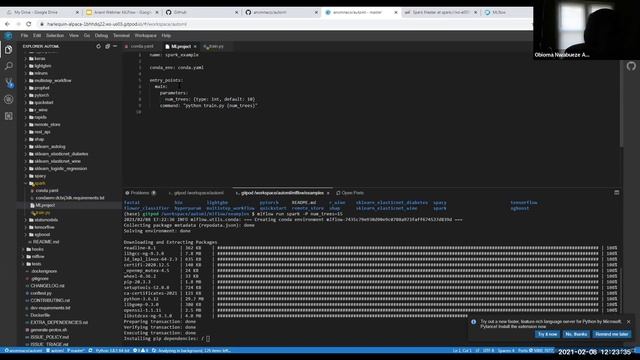
Task: Close the MLproject editor tab
Action: tap(195, 47)
